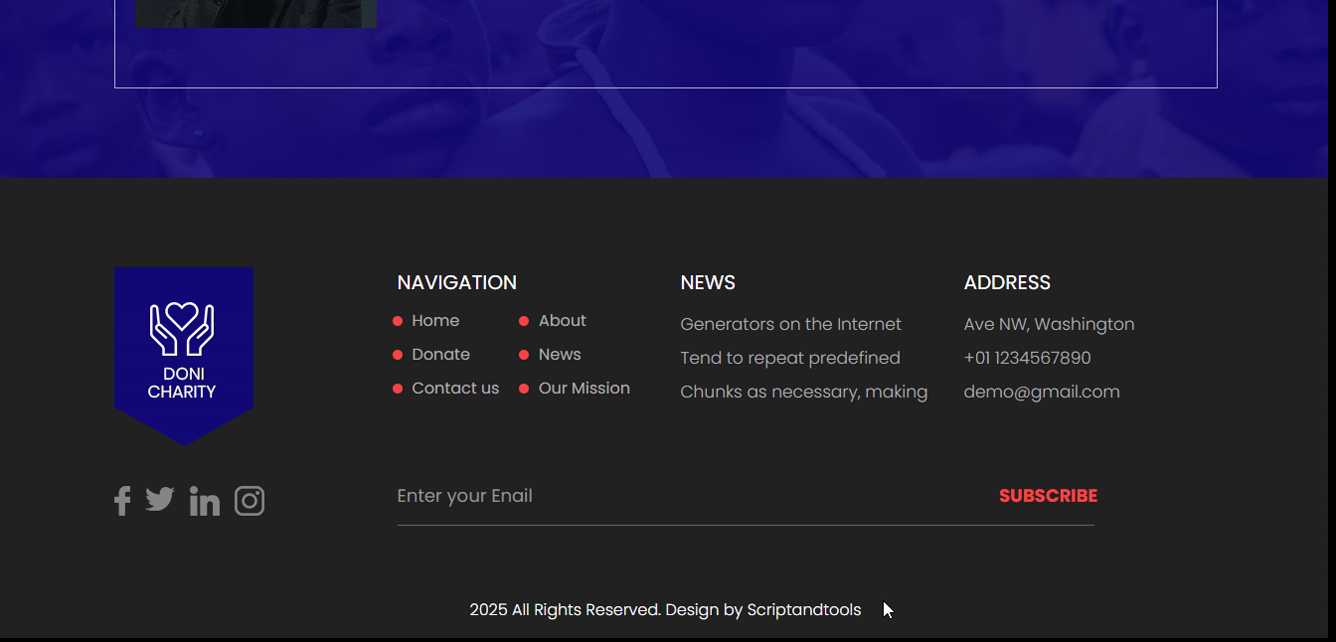Open the Twitter social icon
The image size is (1336, 642).
pos(160,499)
